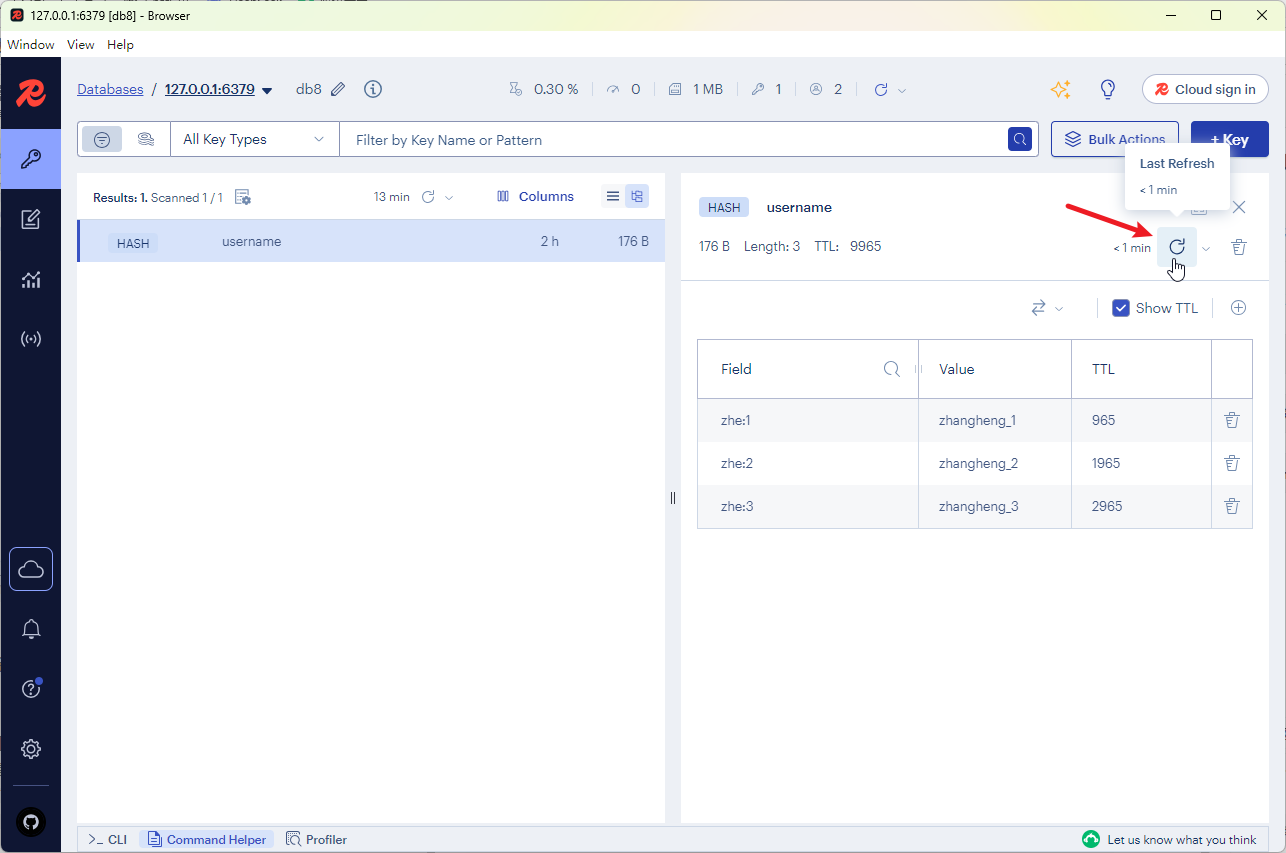
Task: Open the All Key Types dropdown
Action: 255,140
